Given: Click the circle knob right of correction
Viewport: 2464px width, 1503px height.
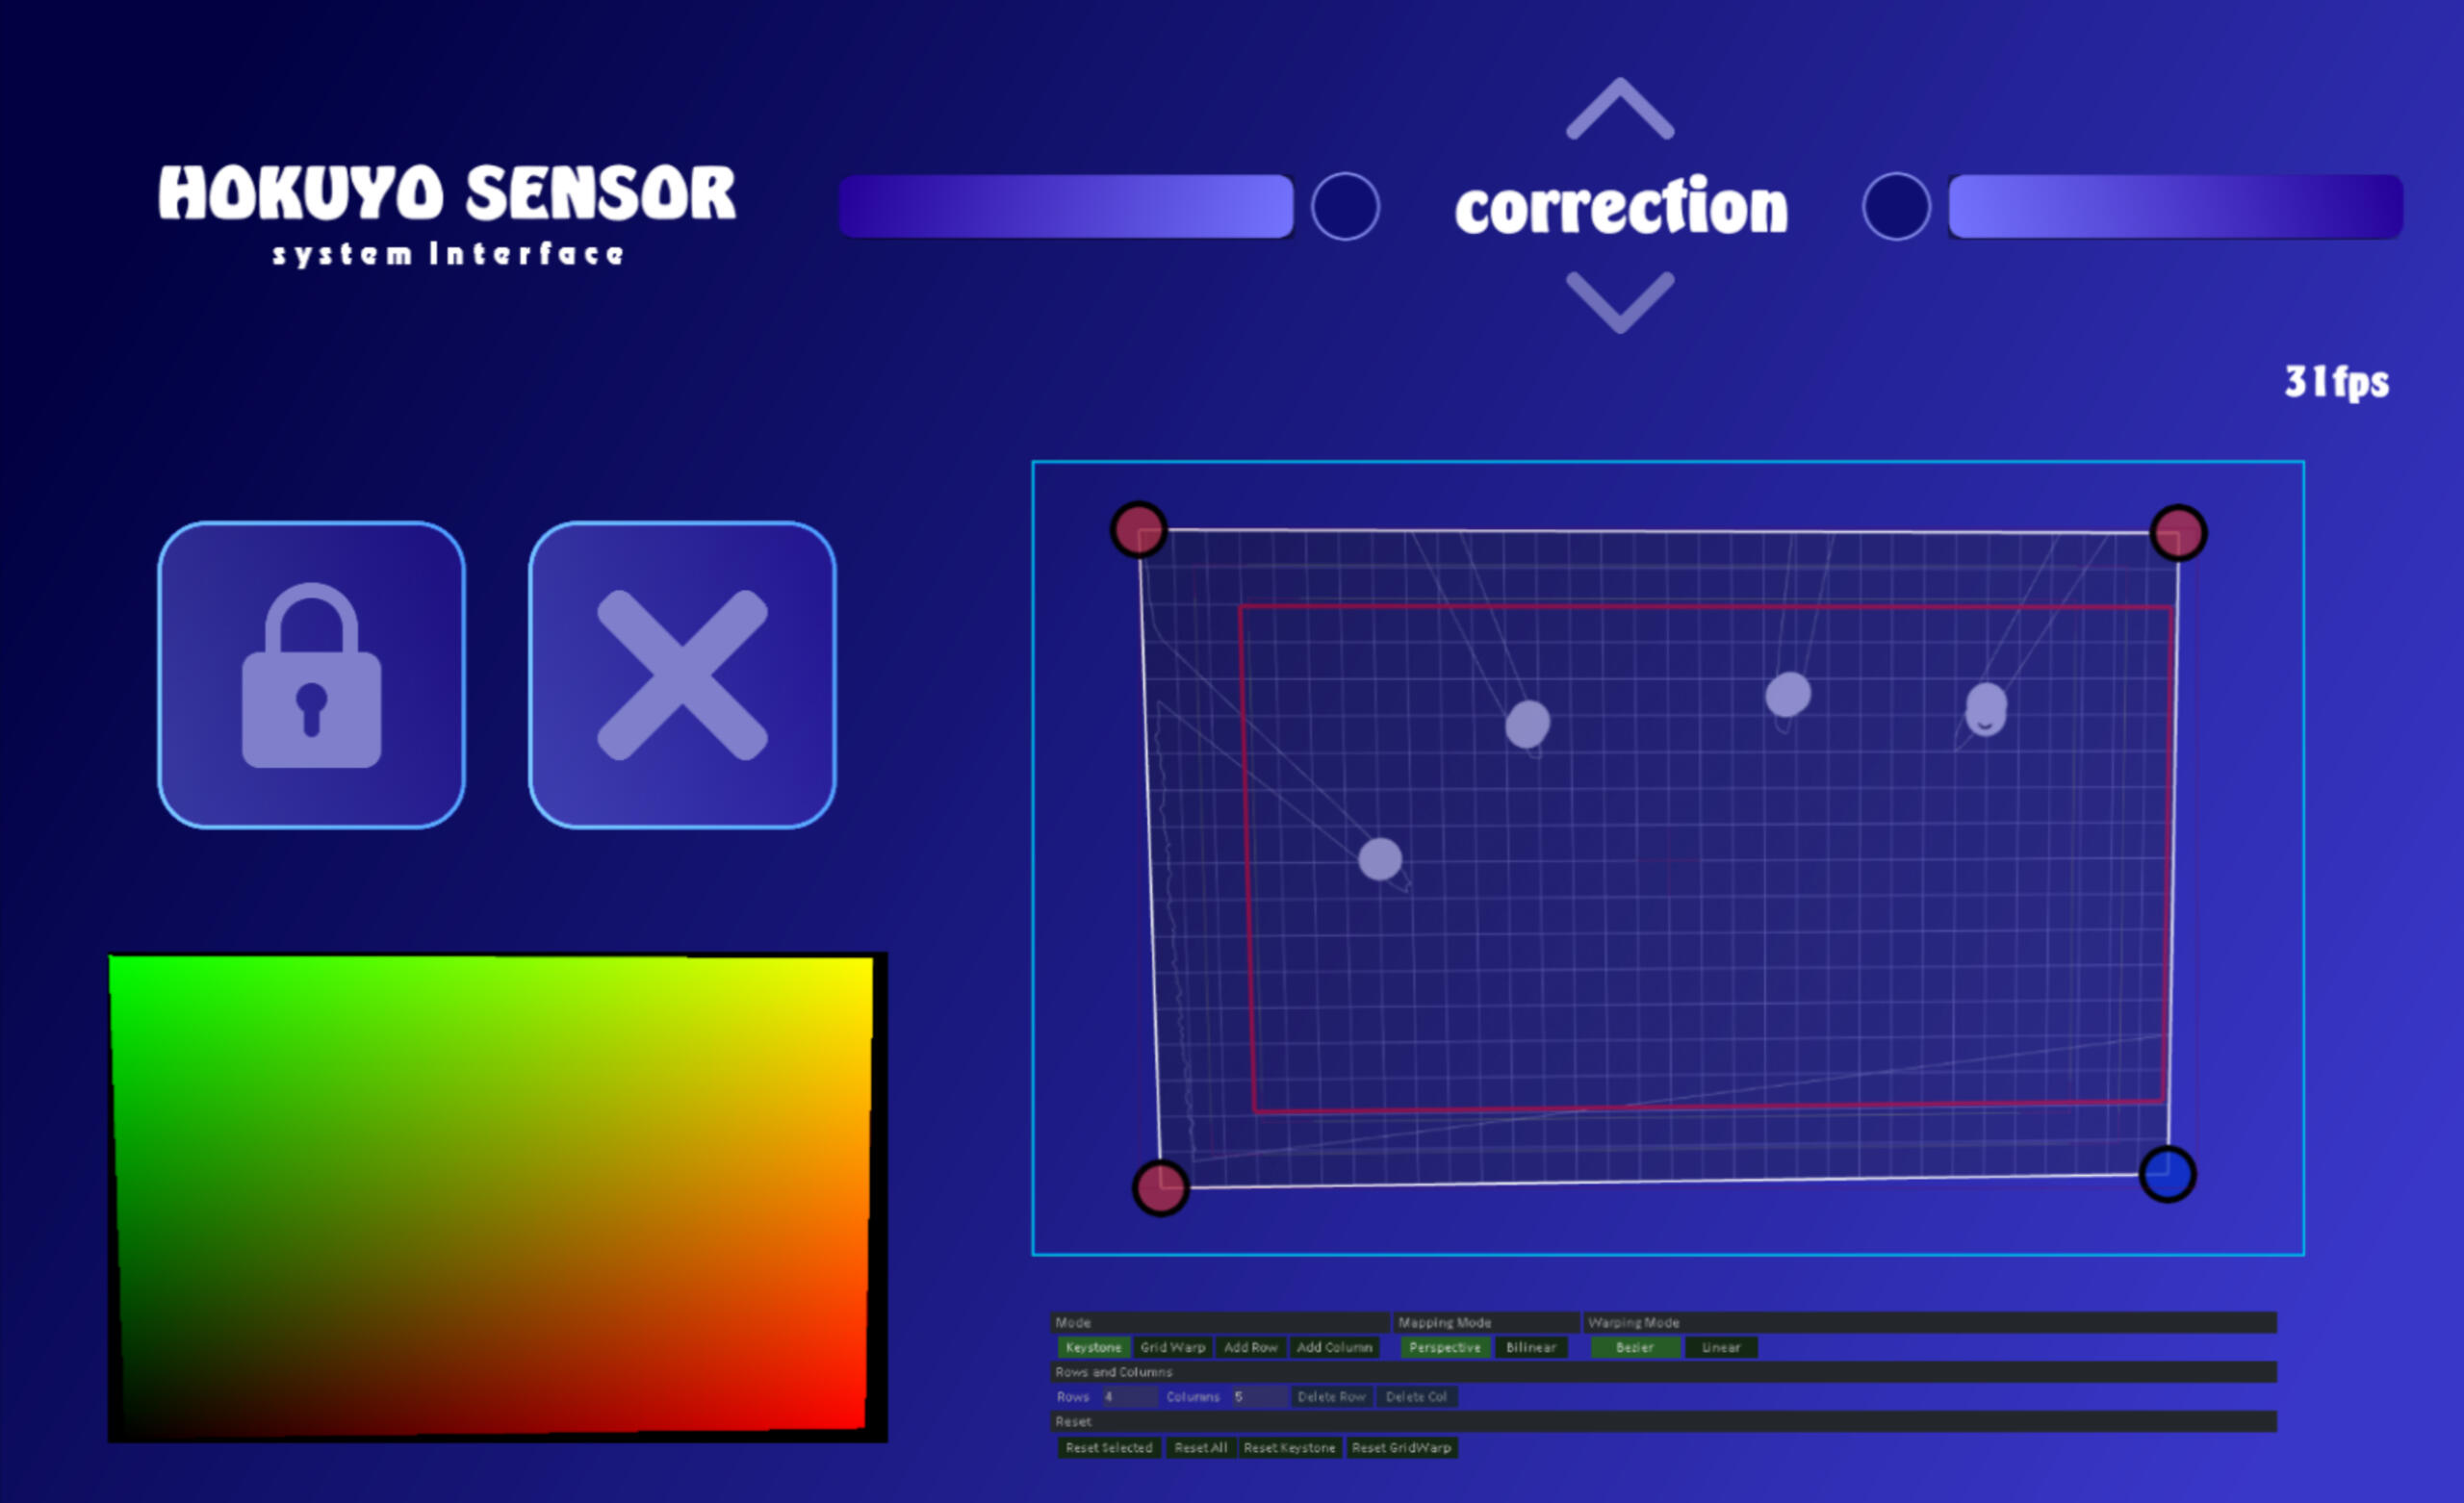Looking at the screenshot, I should tap(1895, 206).
